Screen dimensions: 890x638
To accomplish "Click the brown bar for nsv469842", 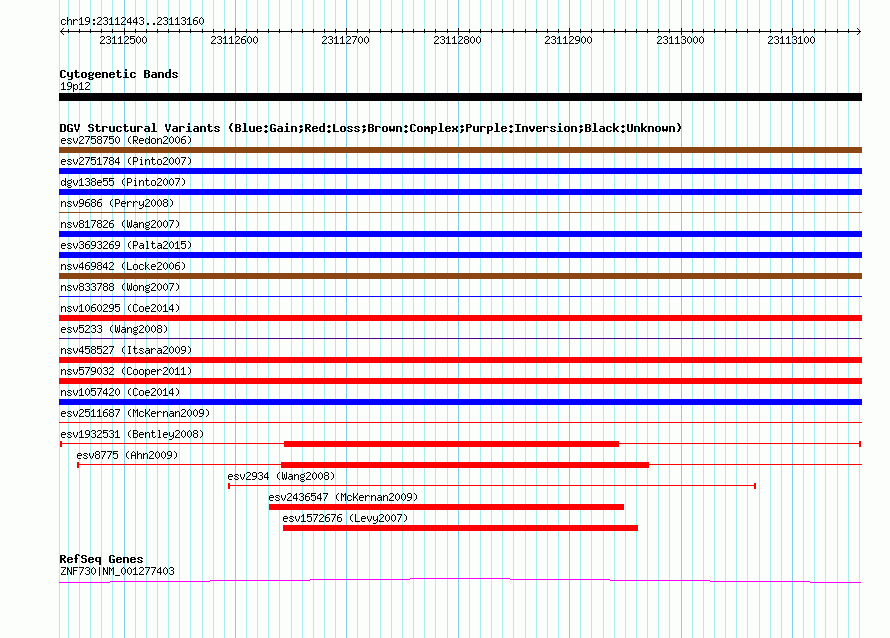I will [x=460, y=276].
